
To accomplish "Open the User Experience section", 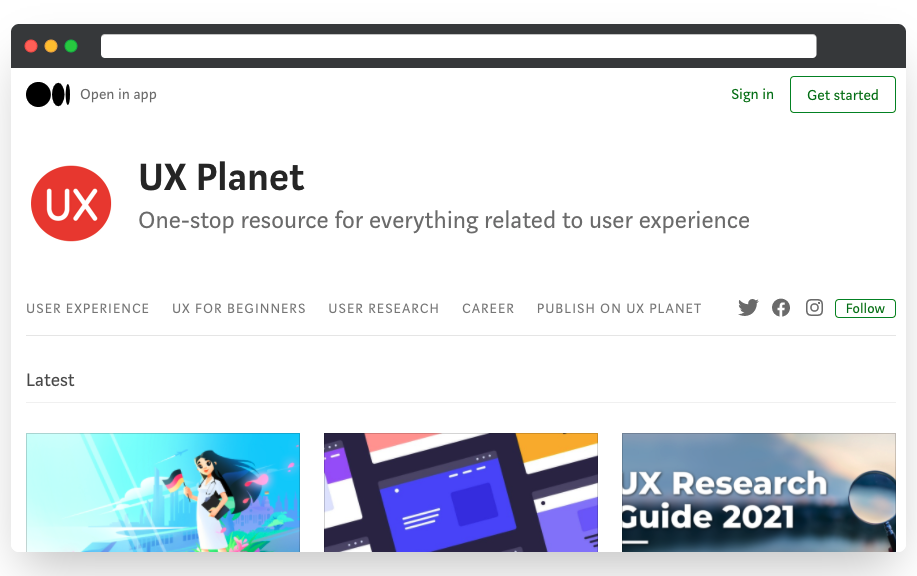I will point(88,309).
